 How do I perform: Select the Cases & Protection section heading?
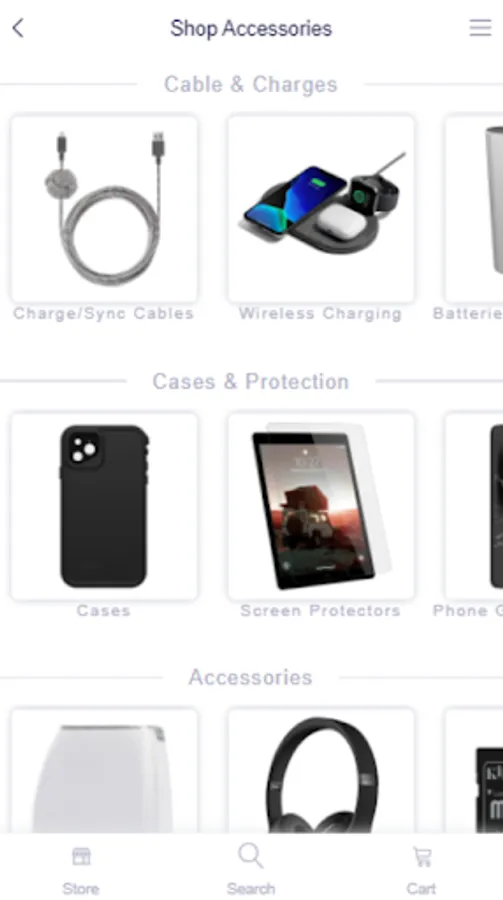pos(251,382)
